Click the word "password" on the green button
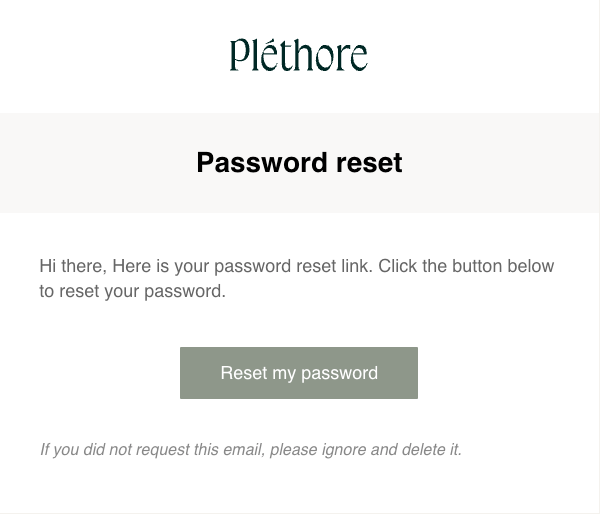The height and width of the screenshot is (514, 600). tap(340, 373)
